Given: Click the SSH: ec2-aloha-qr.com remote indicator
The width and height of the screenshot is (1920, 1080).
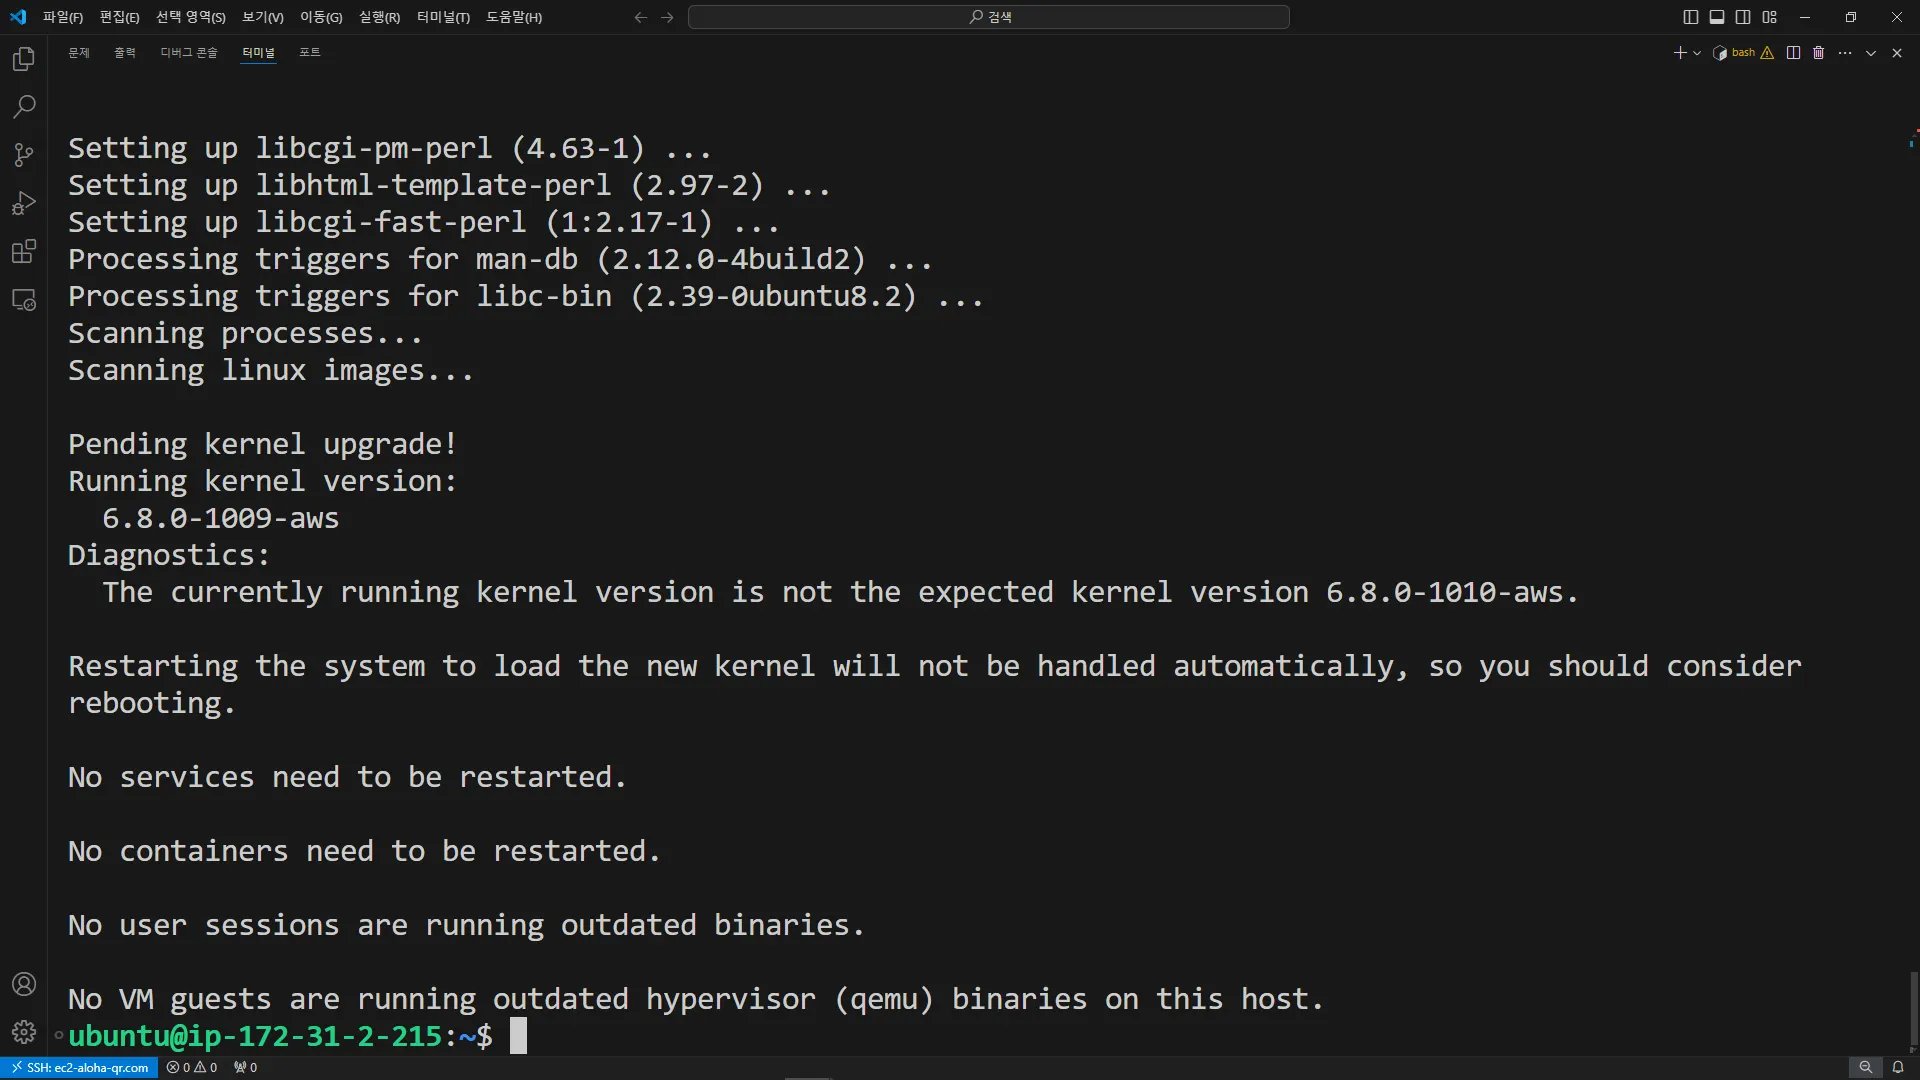Looking at the screenshot, I should 80,1067.
